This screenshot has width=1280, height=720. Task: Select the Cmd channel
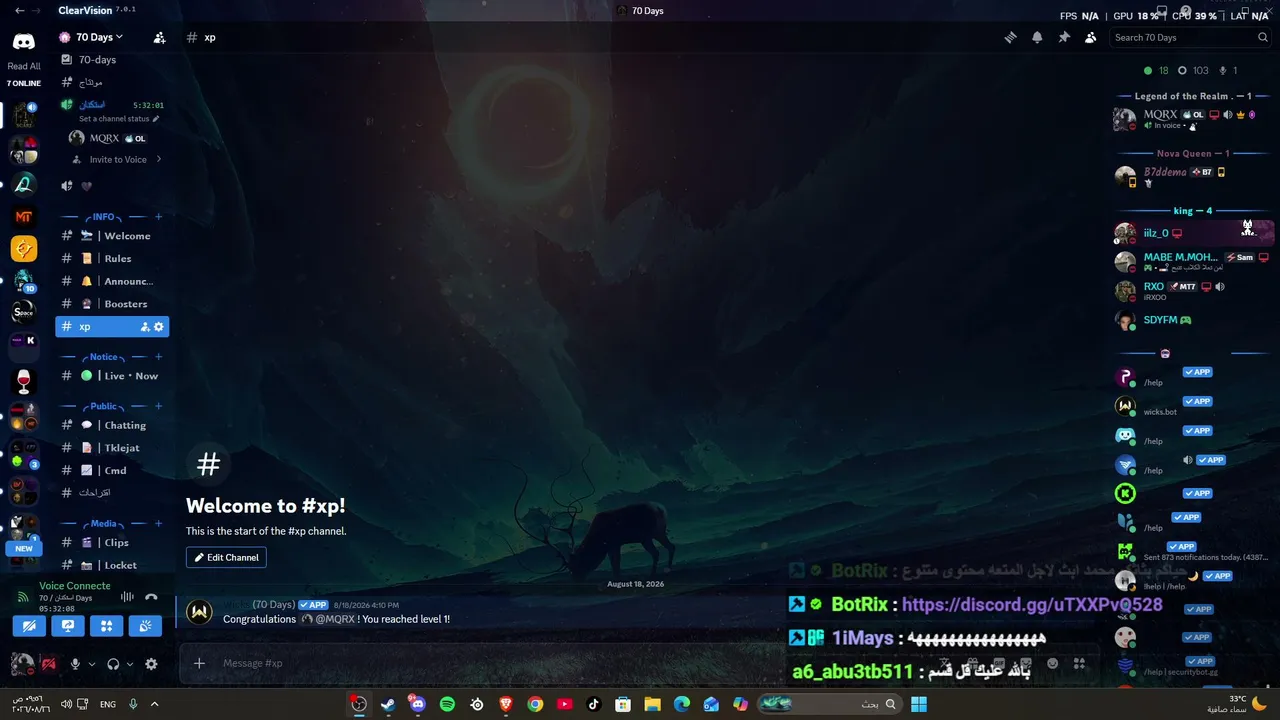pos(112,471)
